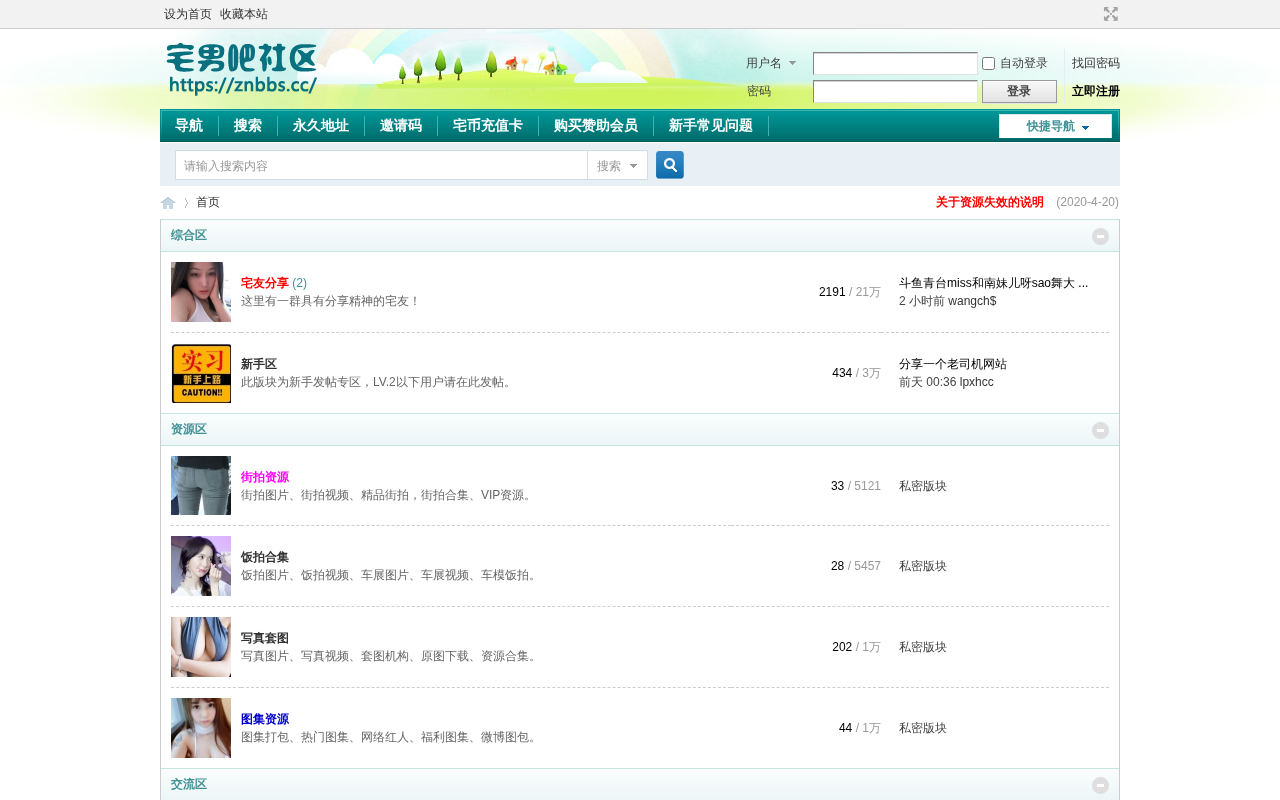Click the 立即注册 link
This screenshot has width=1280, height=800.
click(x=1096, y=91)
